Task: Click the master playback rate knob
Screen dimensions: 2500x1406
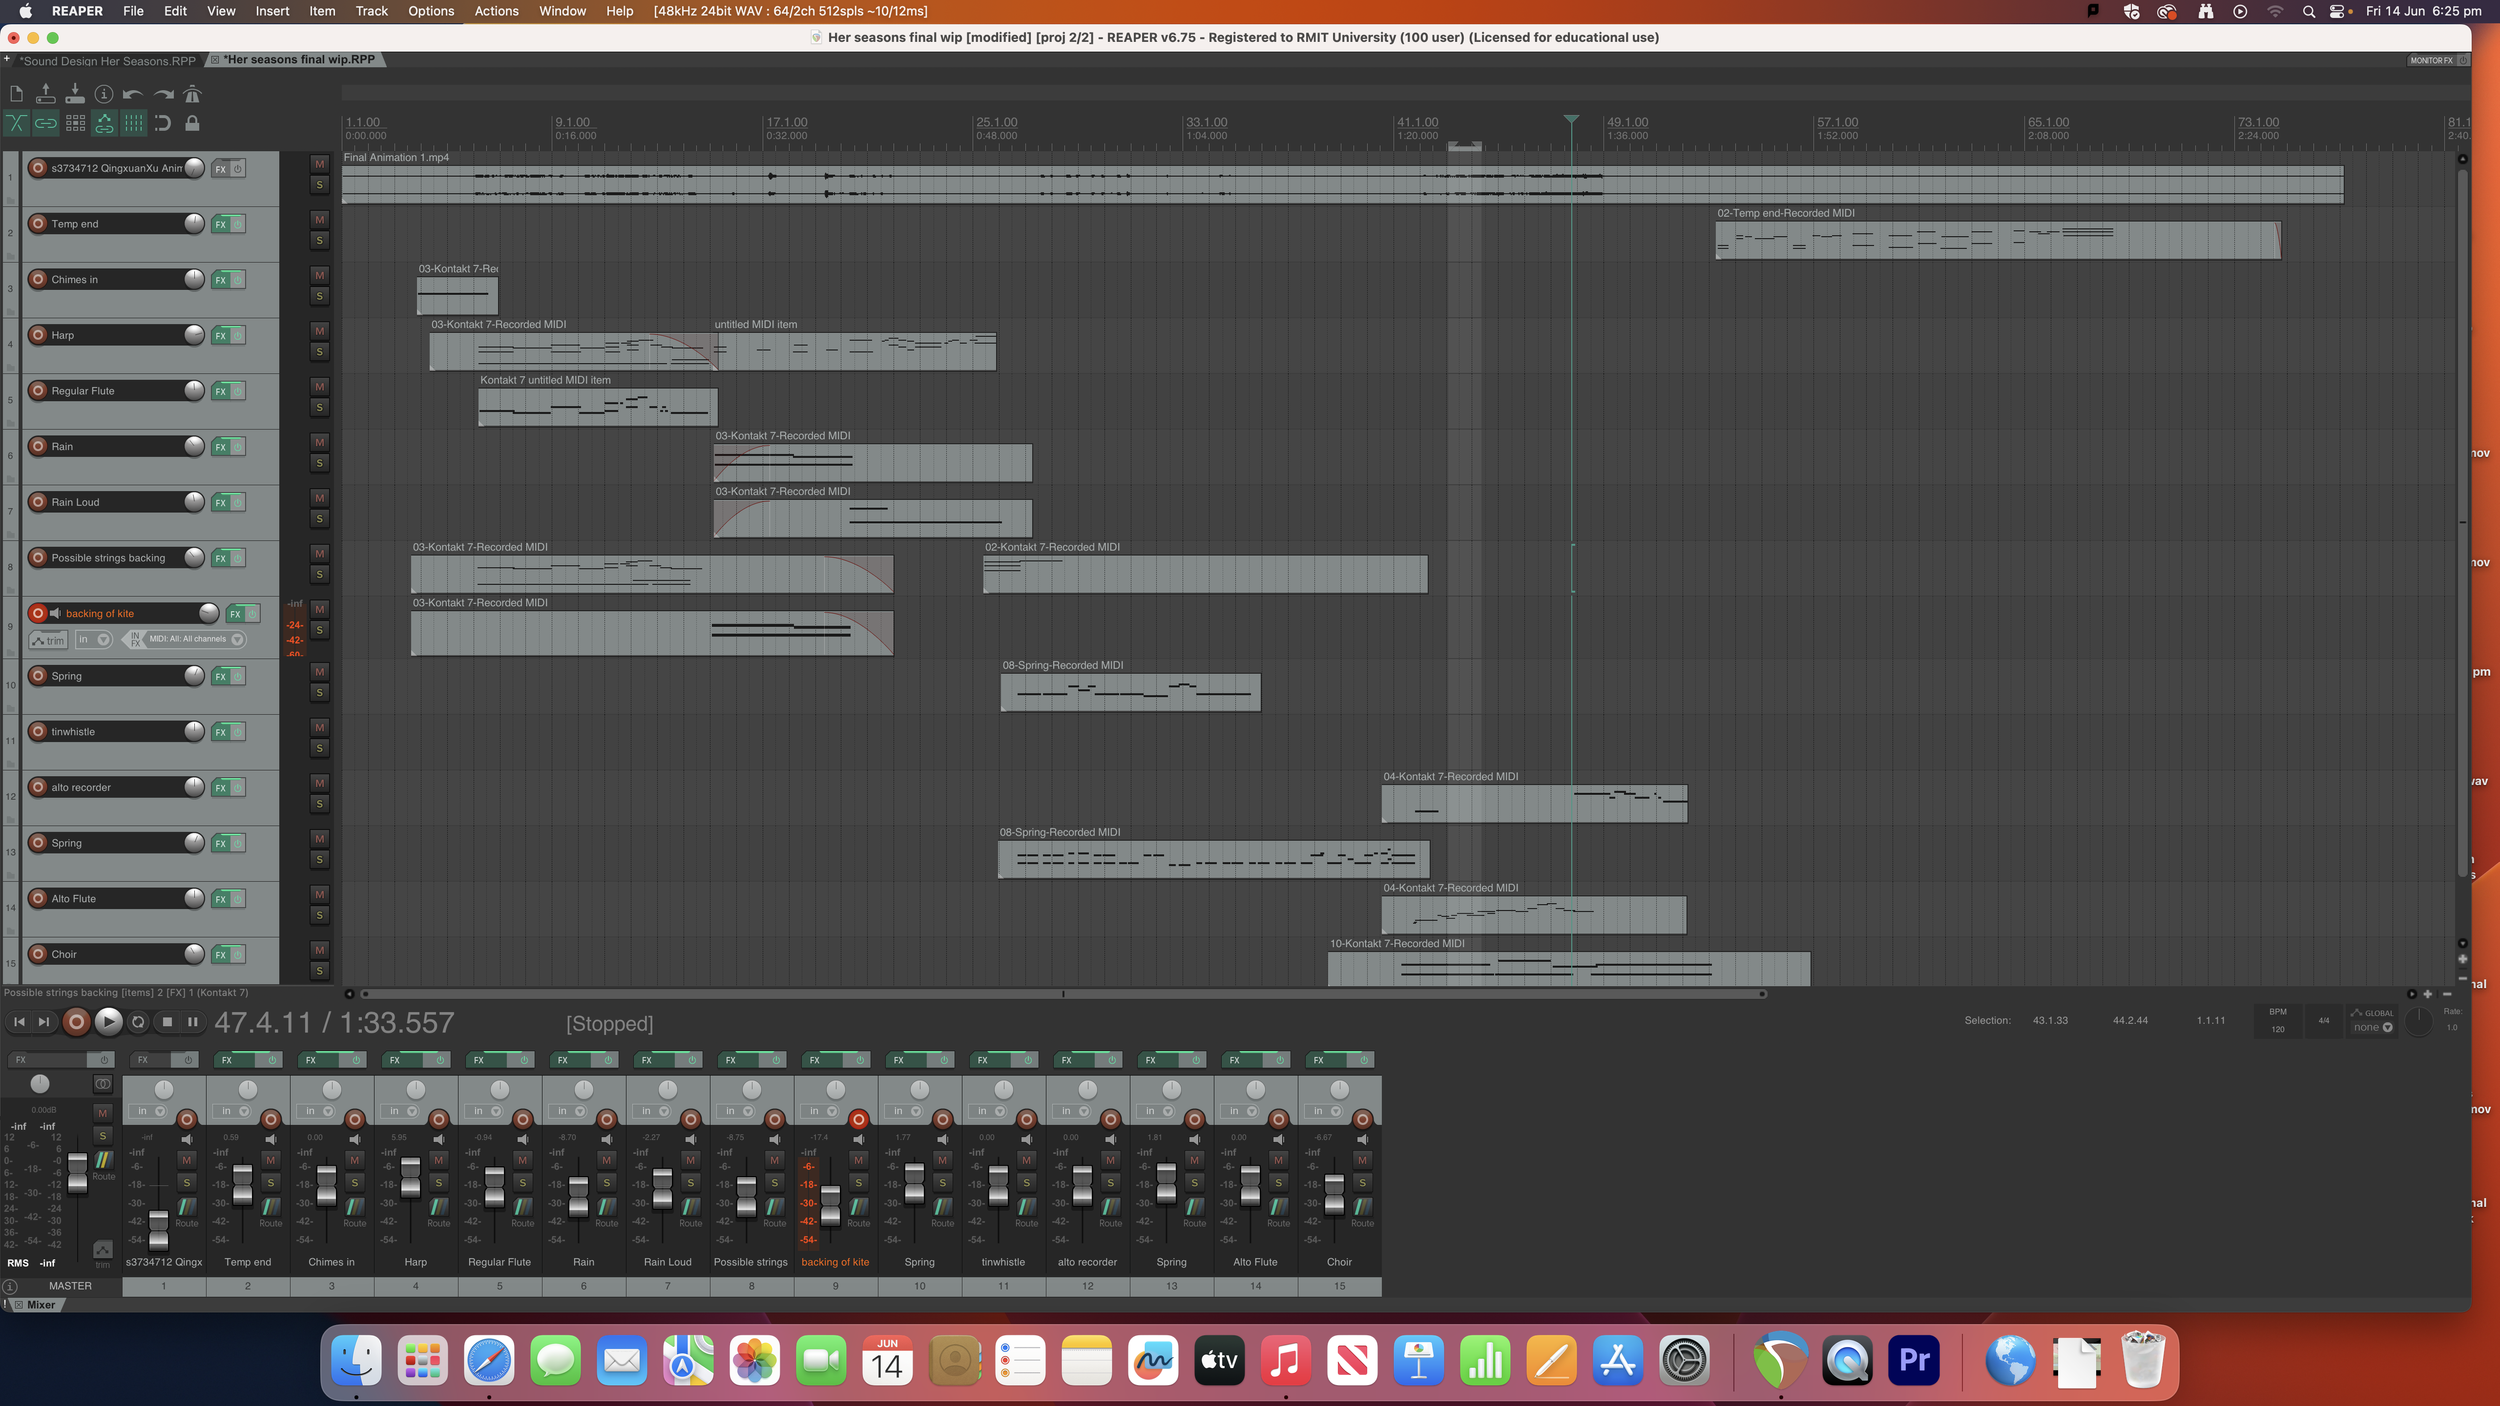Action: coord(2417,1021)
